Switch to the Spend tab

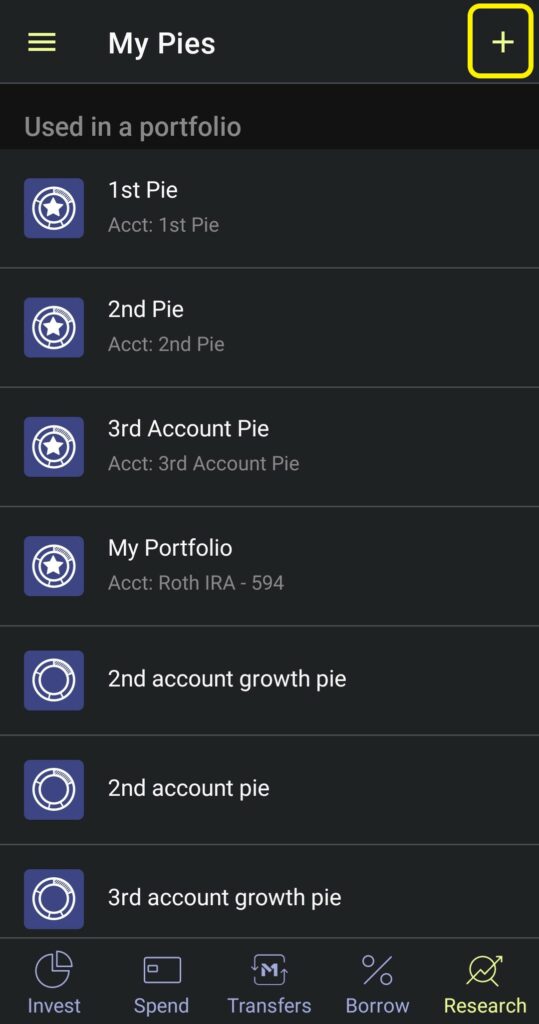tap(161, 982)
